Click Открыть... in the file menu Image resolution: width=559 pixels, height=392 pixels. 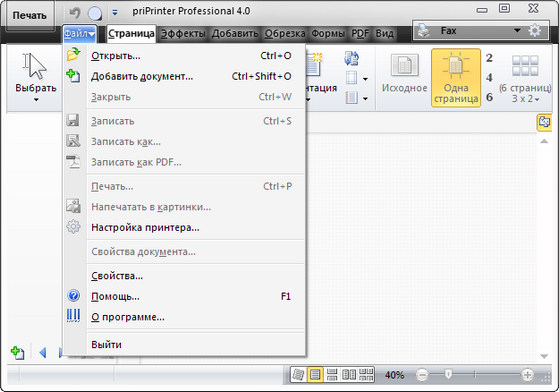pos(185,56)
